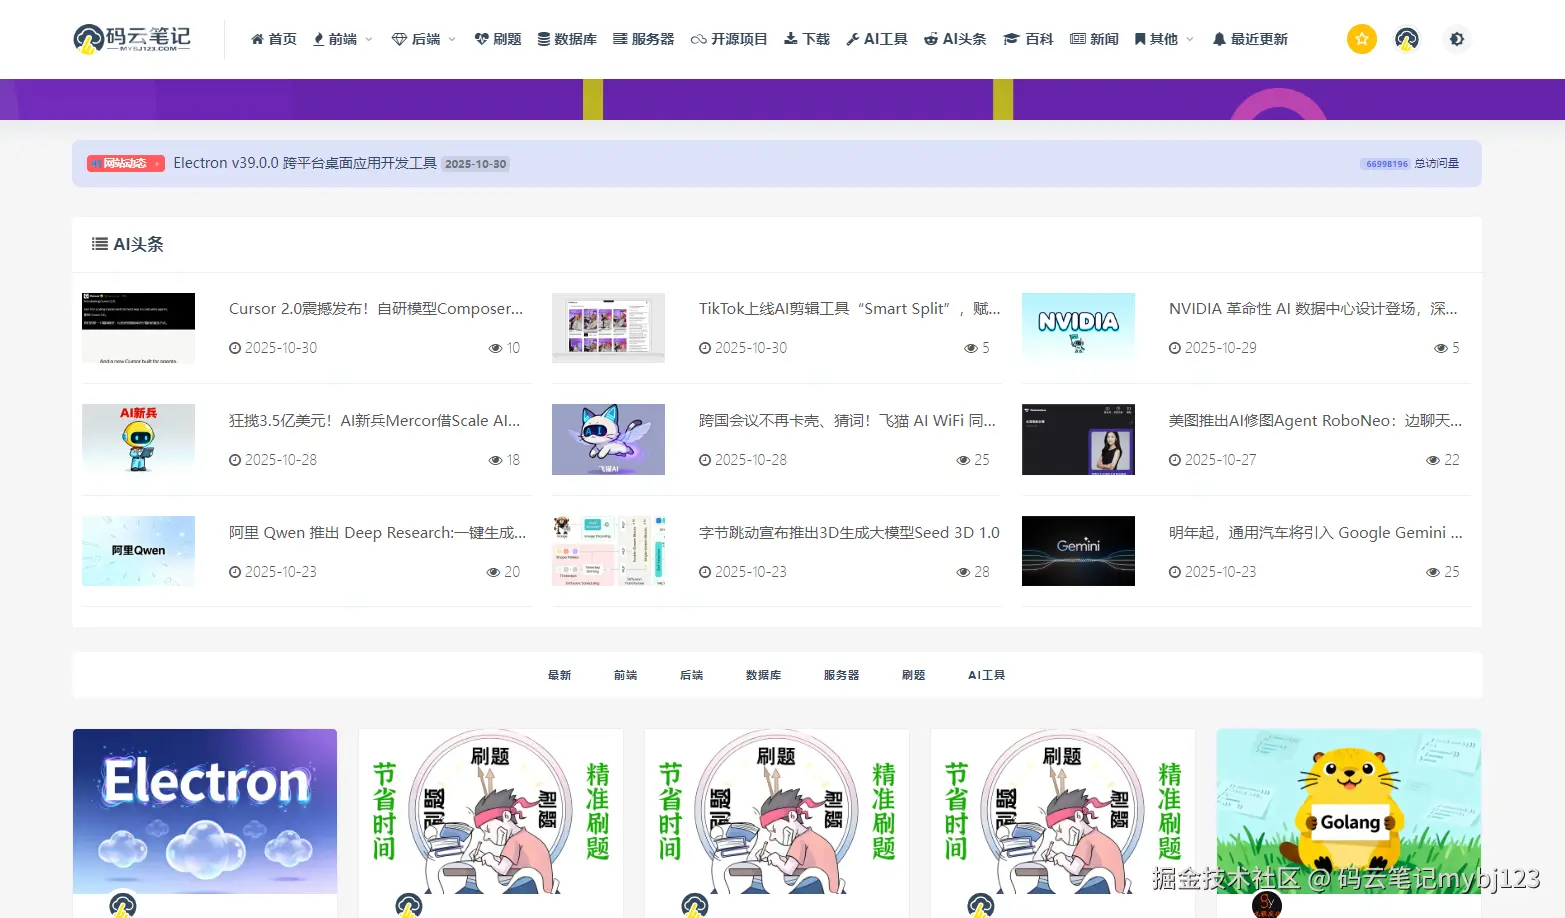Expand the 后端 dropdown menu
Screen dimensions: 1565x918
click(x=422, y=39)
